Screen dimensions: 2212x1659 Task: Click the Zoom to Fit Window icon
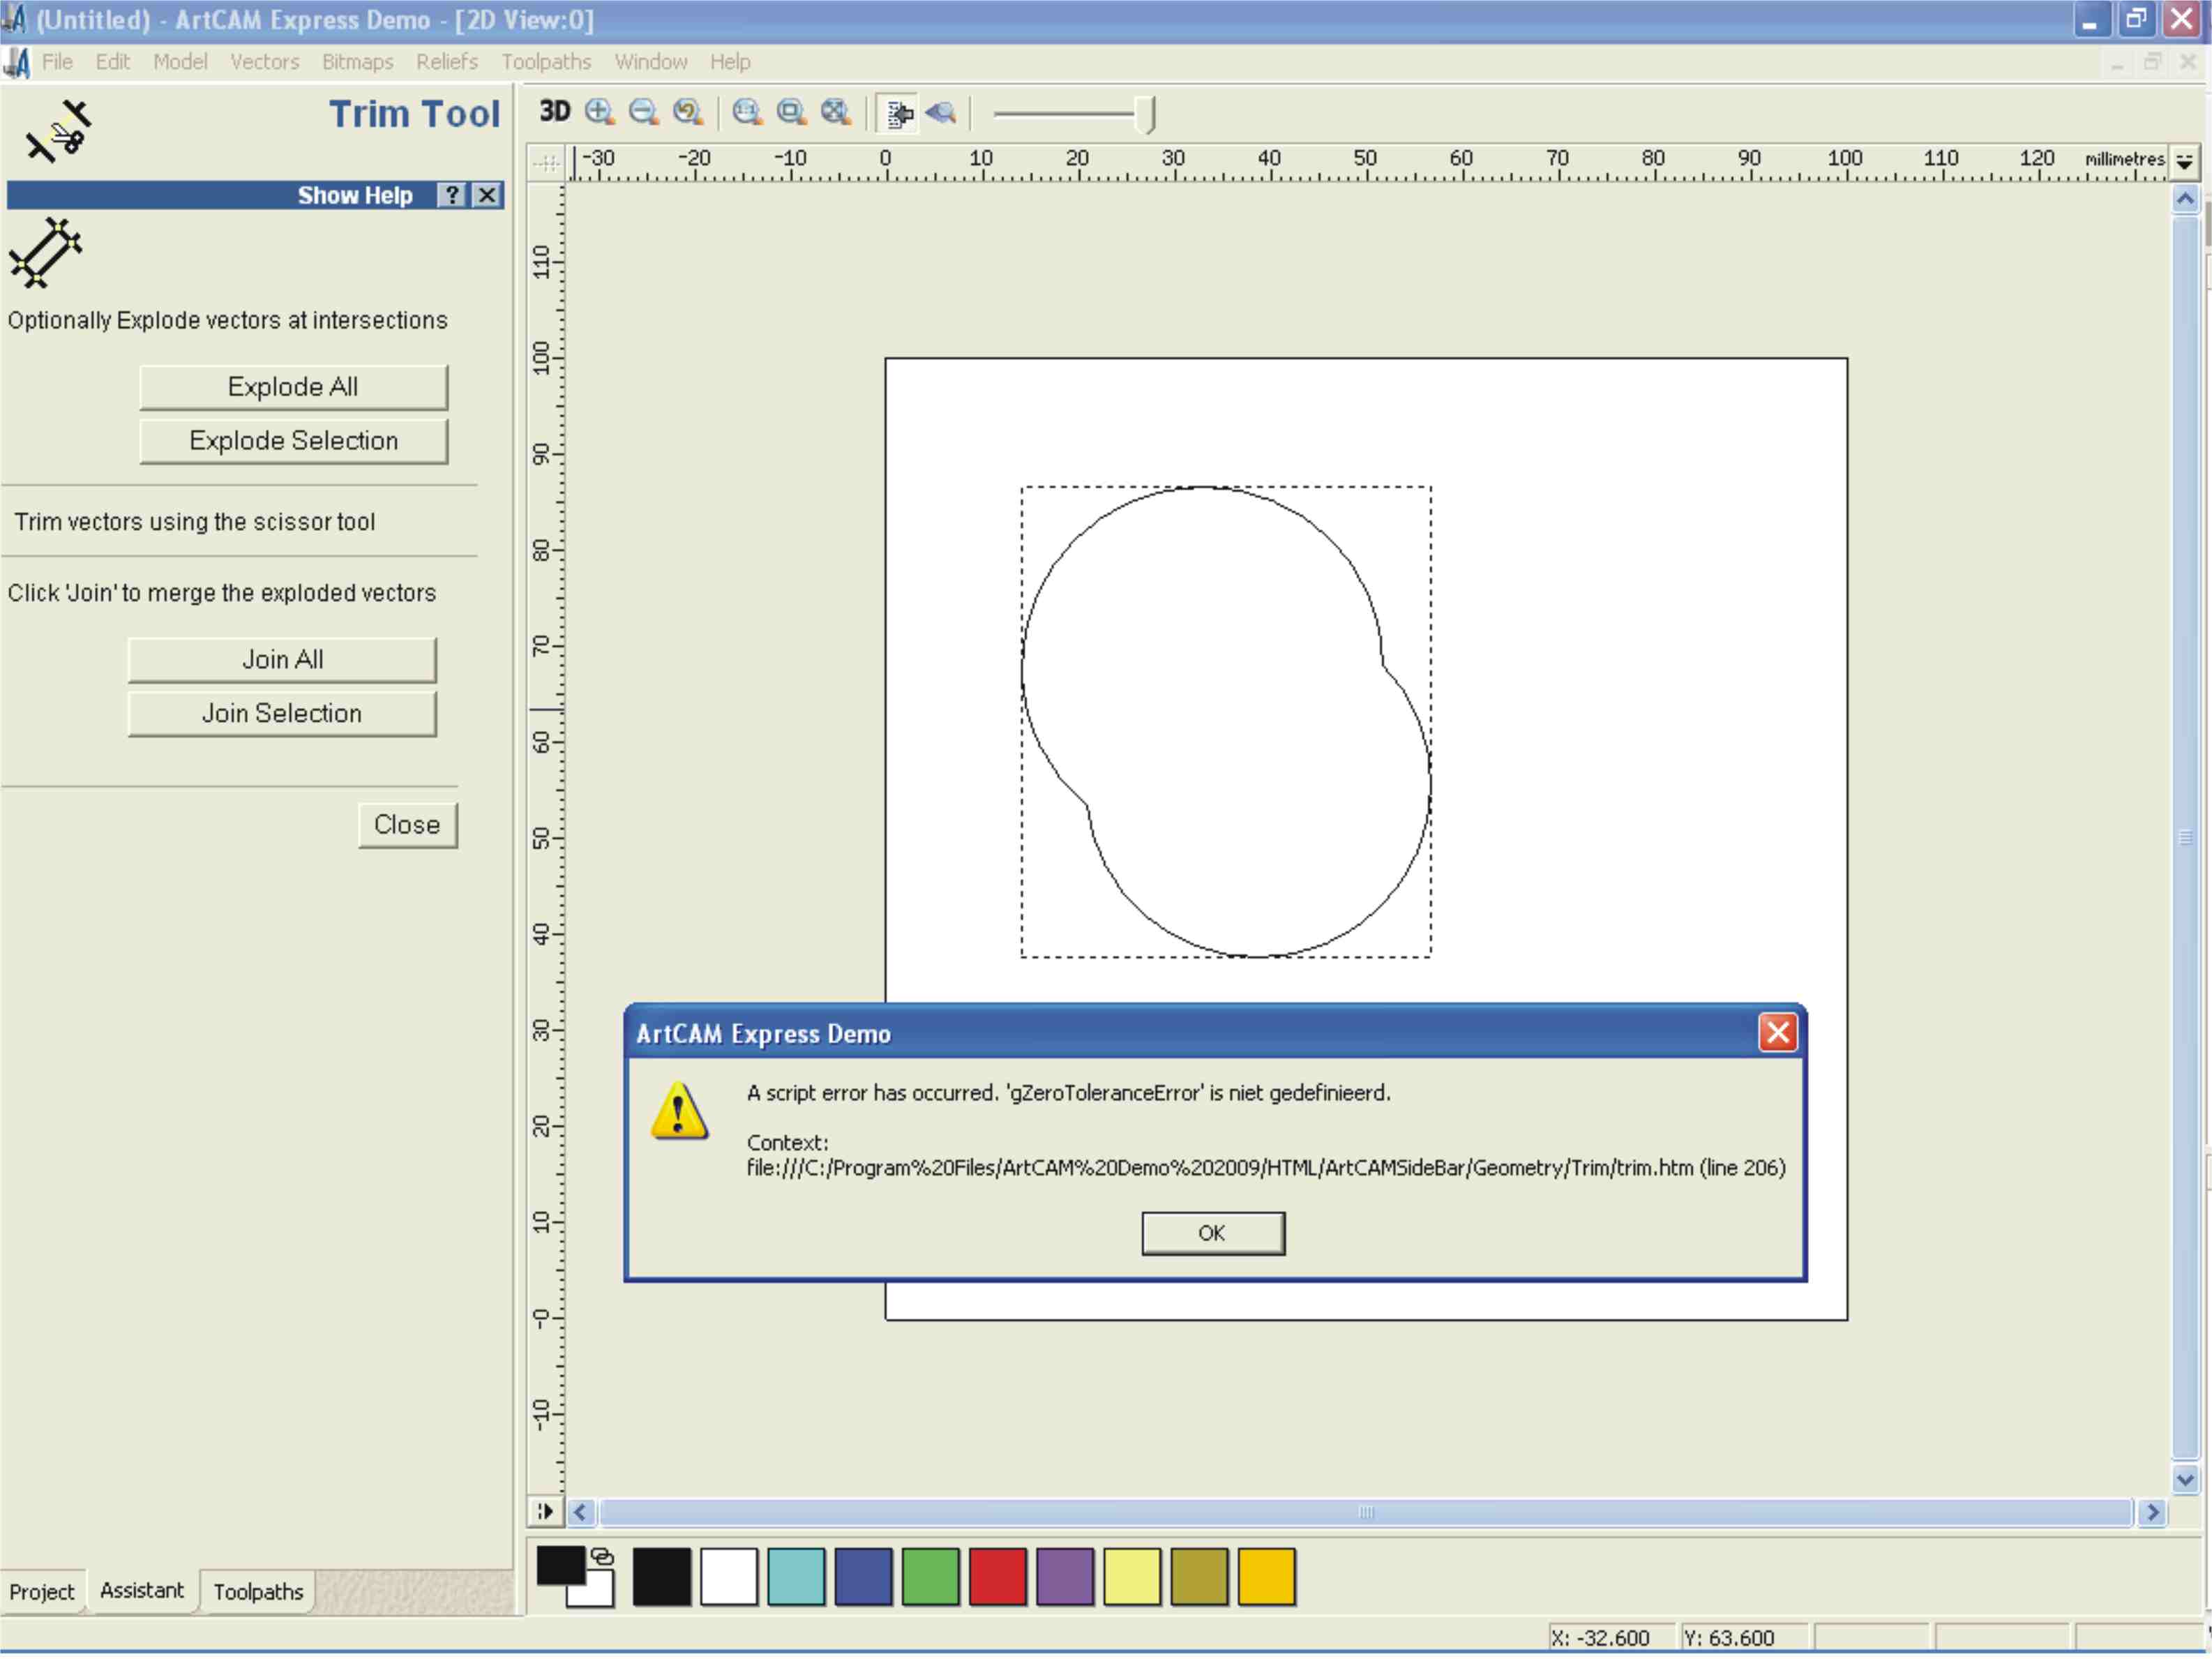pos(791,112)
